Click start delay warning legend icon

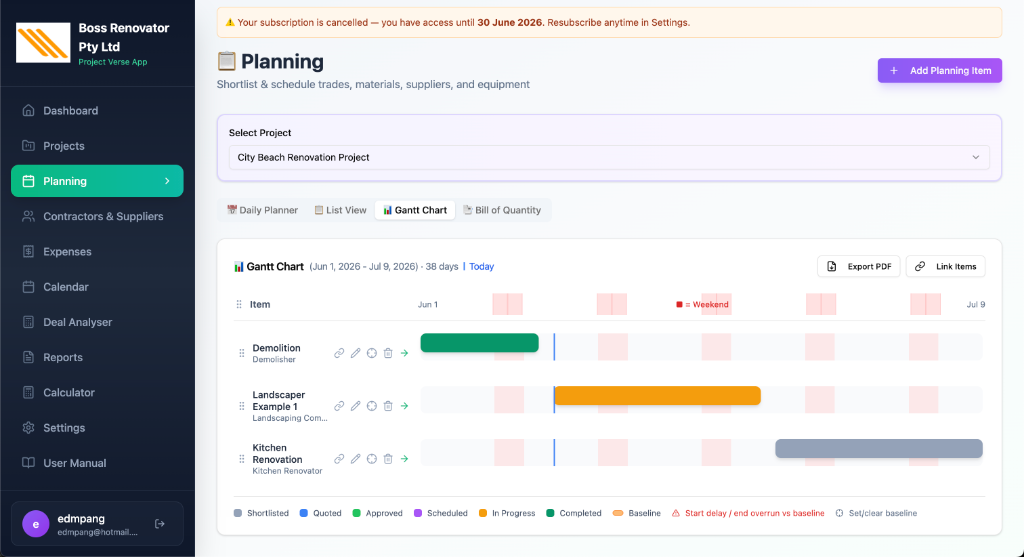pyautogui.click(x=676, y=513)
